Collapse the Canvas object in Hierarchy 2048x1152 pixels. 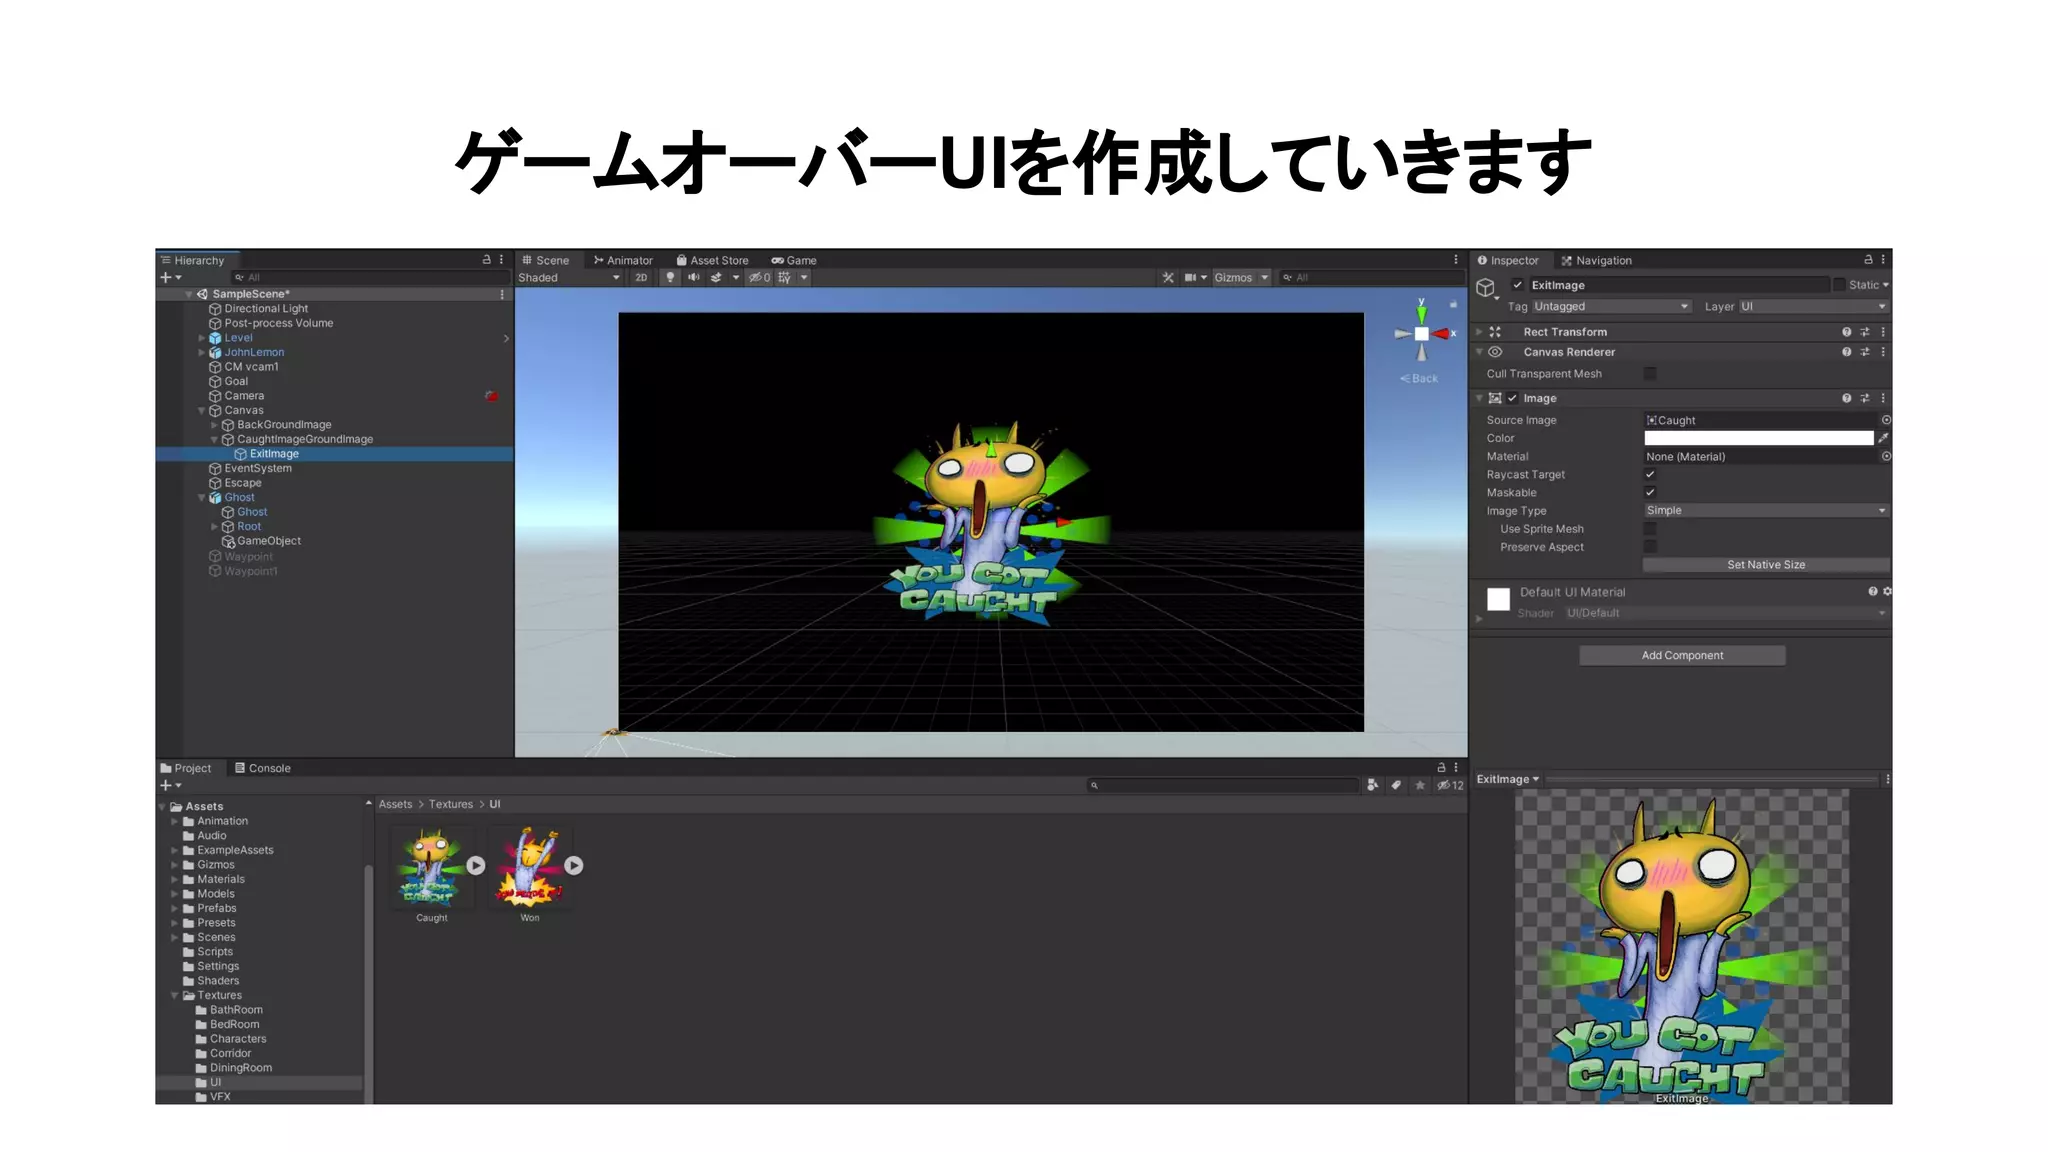point(202,410)
